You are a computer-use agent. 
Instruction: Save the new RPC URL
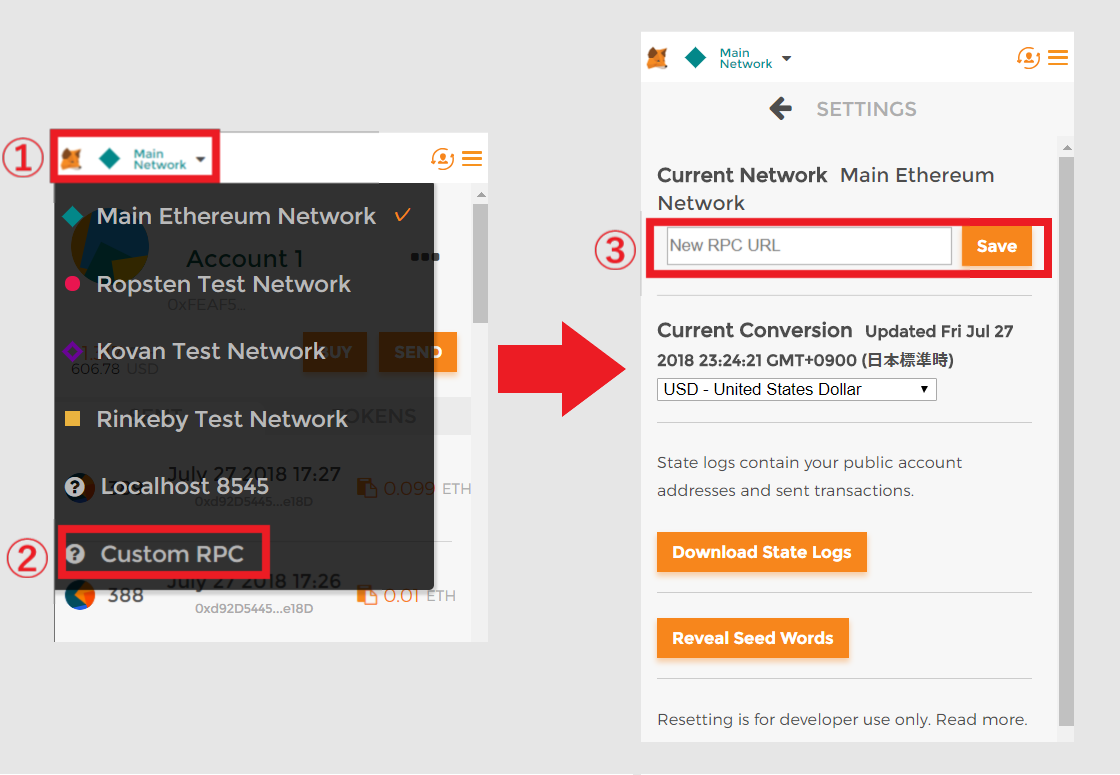996,246
